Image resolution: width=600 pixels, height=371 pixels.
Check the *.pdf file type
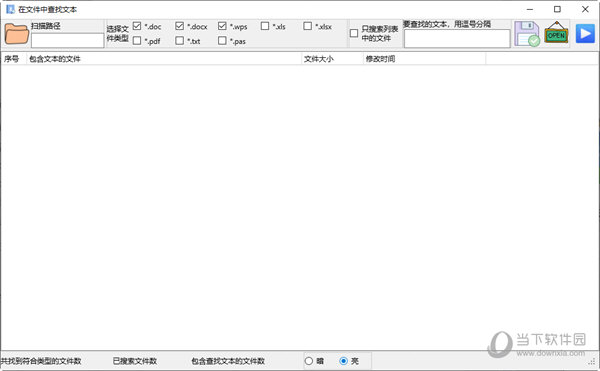pyautogui.click(x=137, y=41)
